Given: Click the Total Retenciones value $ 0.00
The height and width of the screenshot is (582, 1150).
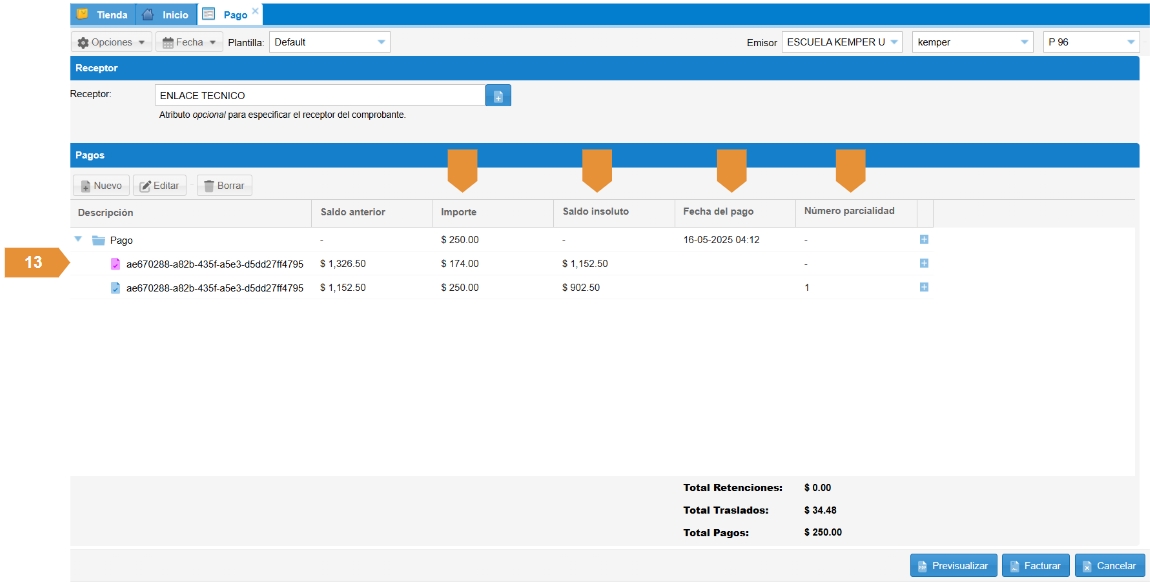Looking at the screenshot, I should (x=818, y=487).
